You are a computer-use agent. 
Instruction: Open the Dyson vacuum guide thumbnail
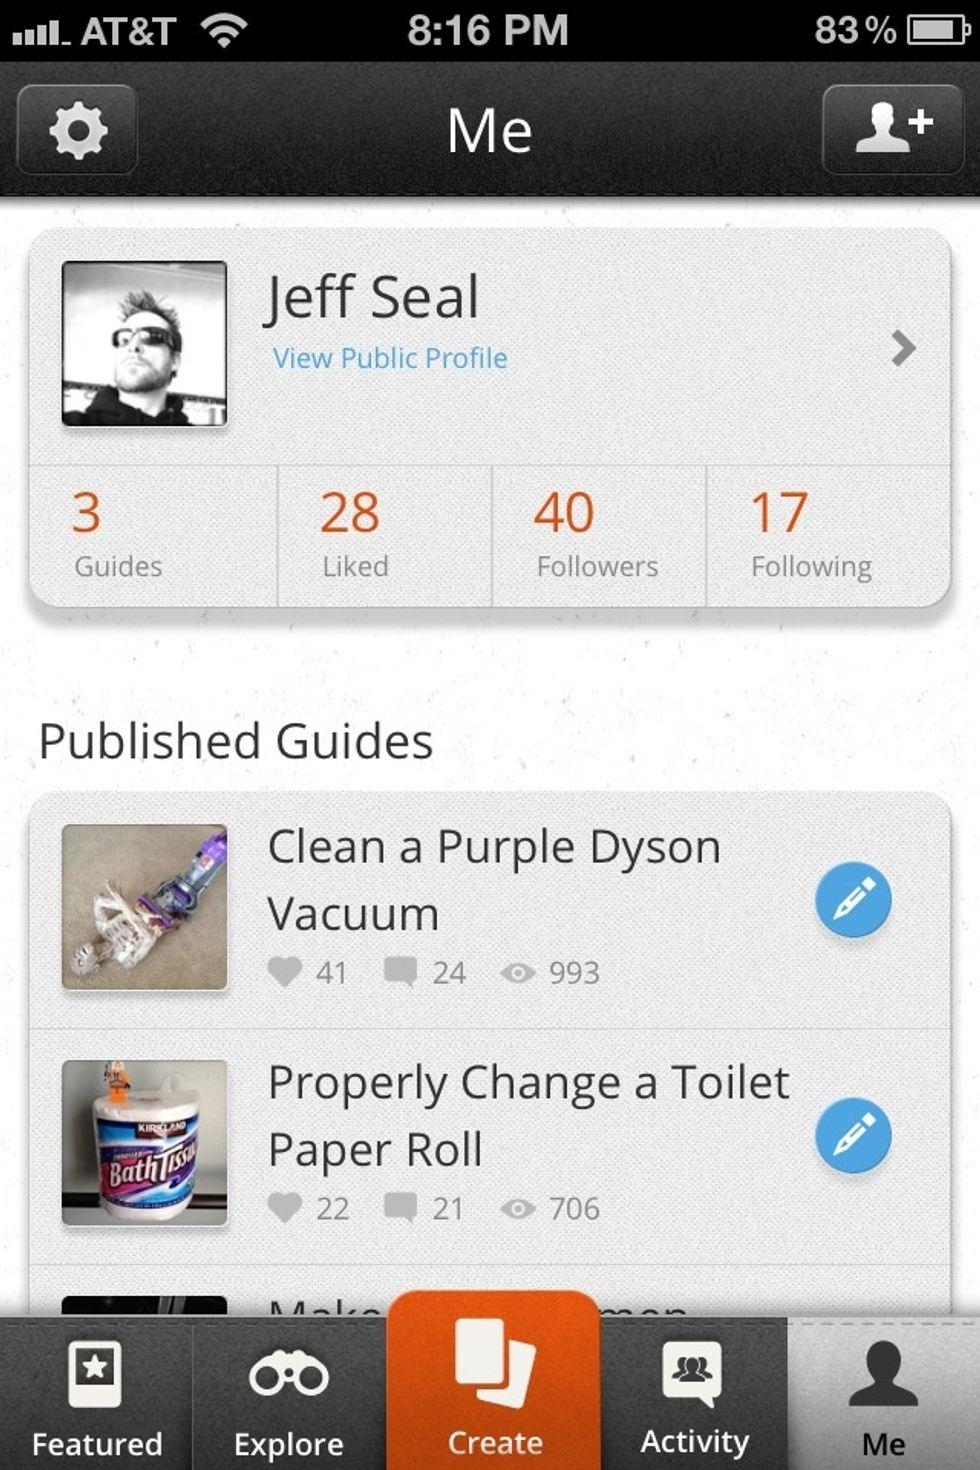coord(145,907)
